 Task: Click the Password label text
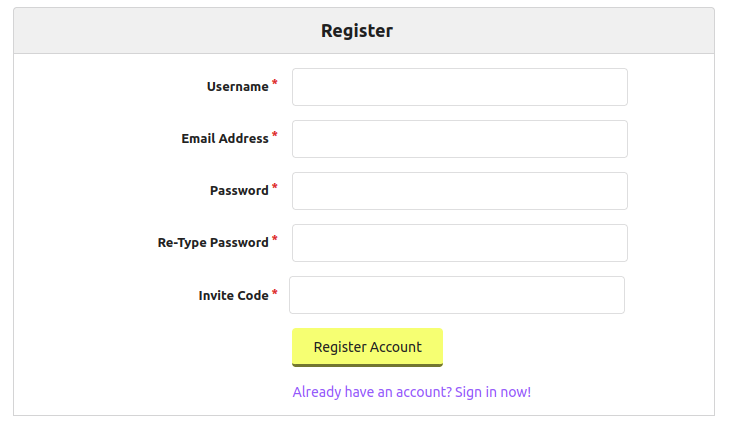coord(239,191)
